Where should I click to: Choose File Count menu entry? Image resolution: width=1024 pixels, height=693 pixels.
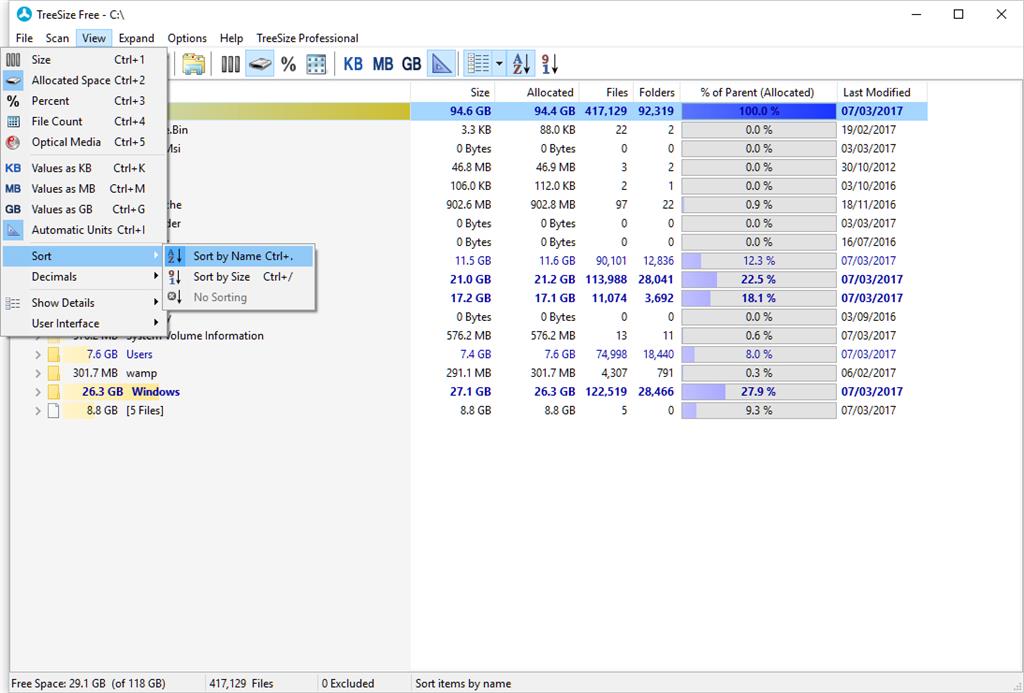(x=84, y=121)
